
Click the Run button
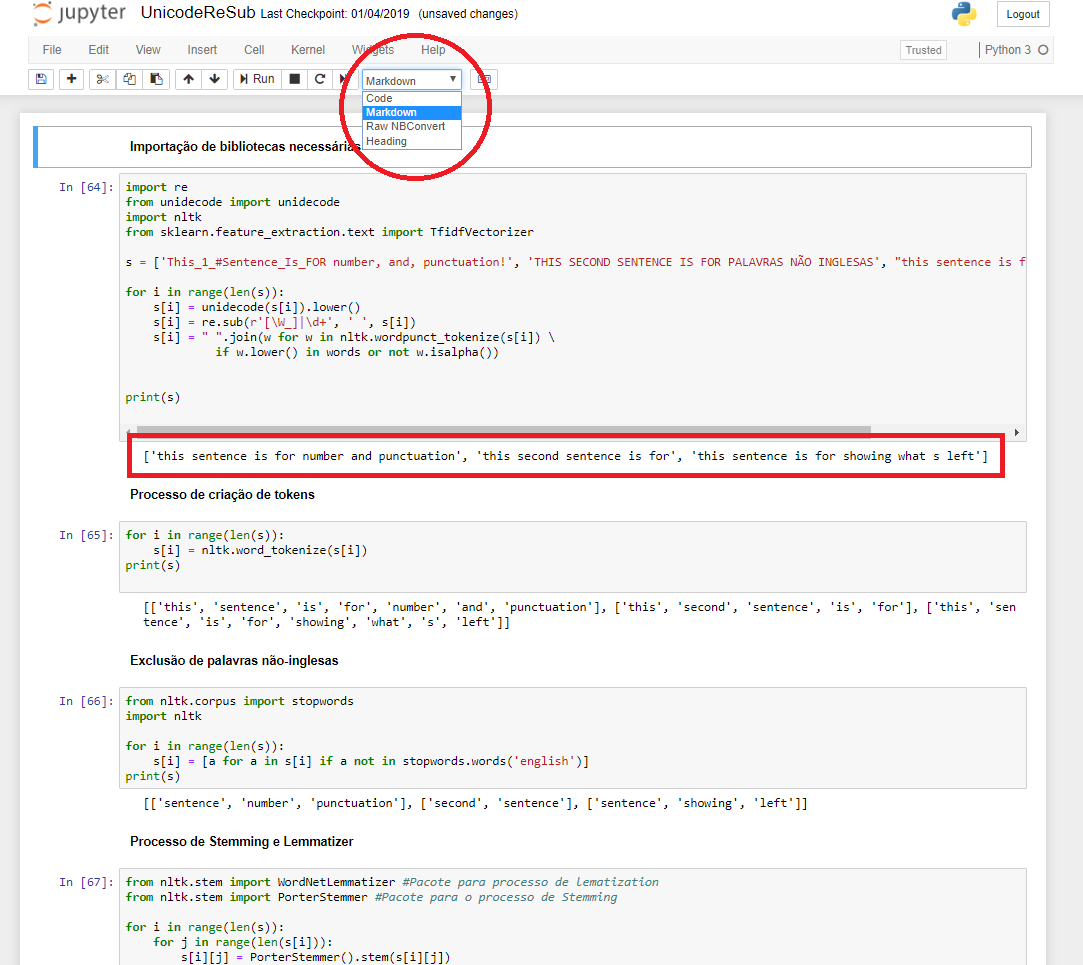click(256, 79)
